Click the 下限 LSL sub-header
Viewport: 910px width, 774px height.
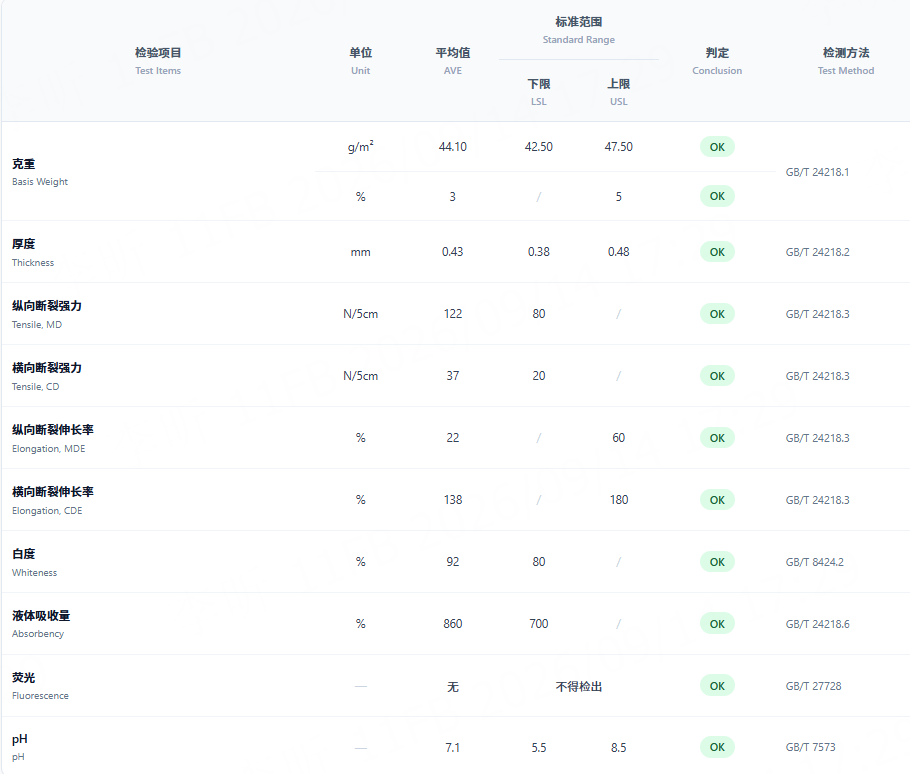coord(539,92)
